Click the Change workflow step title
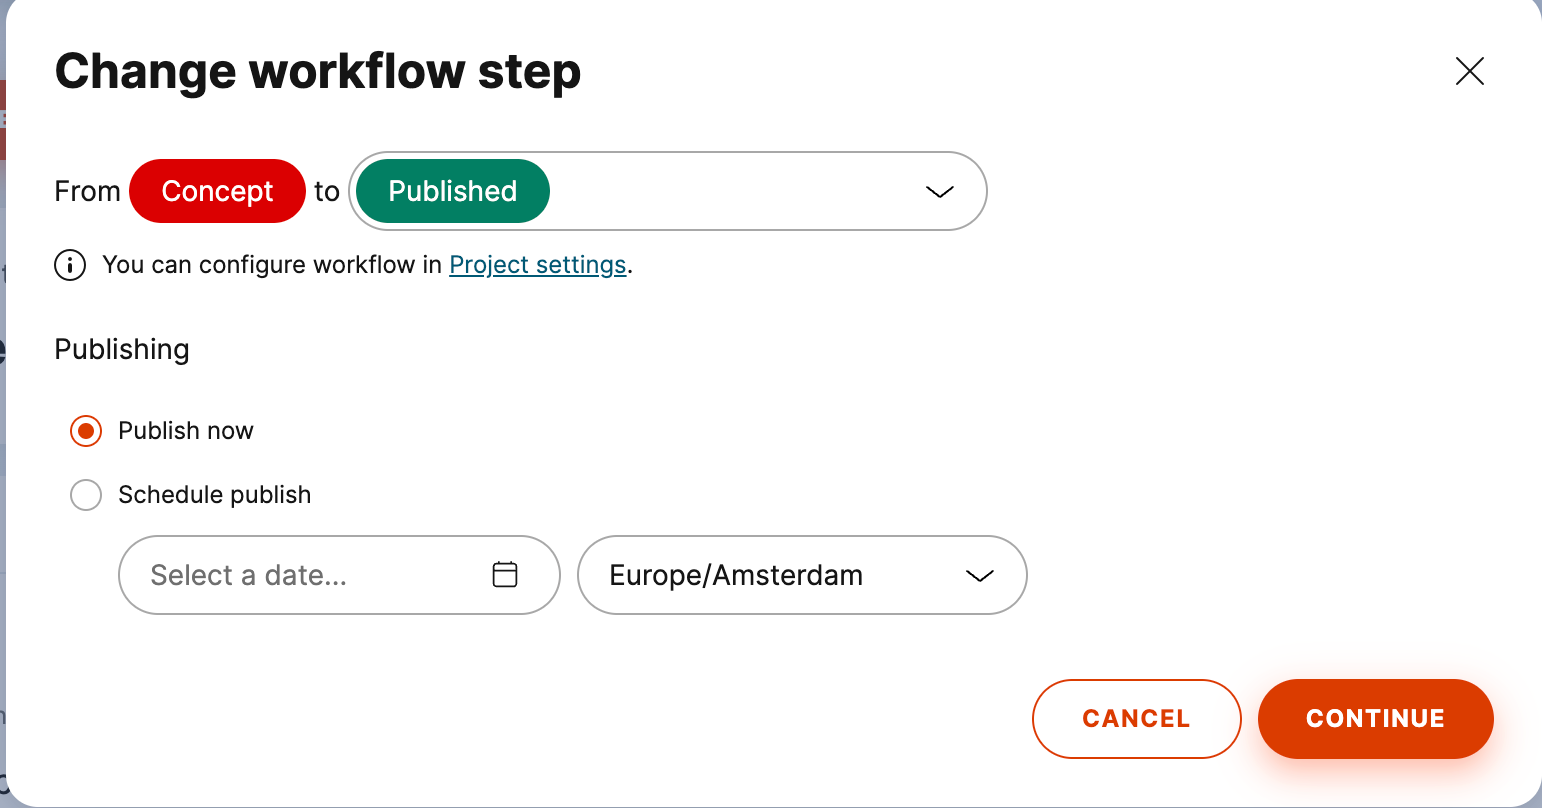 point(318,72)
